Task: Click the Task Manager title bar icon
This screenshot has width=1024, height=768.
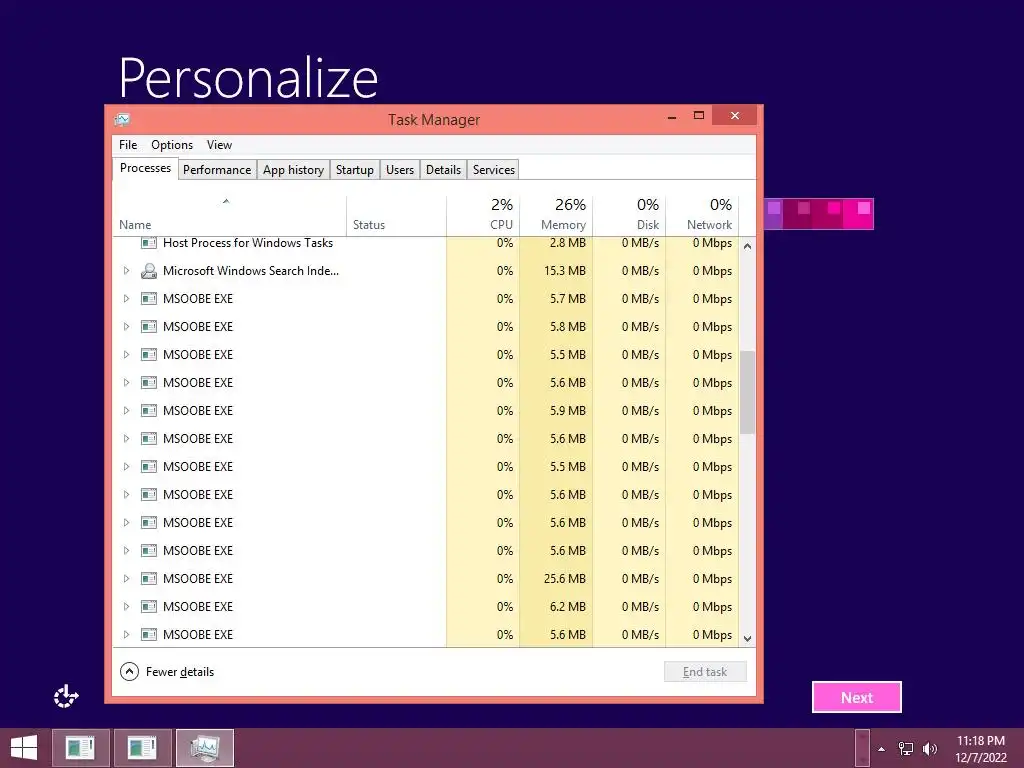Action: (122, 120)
